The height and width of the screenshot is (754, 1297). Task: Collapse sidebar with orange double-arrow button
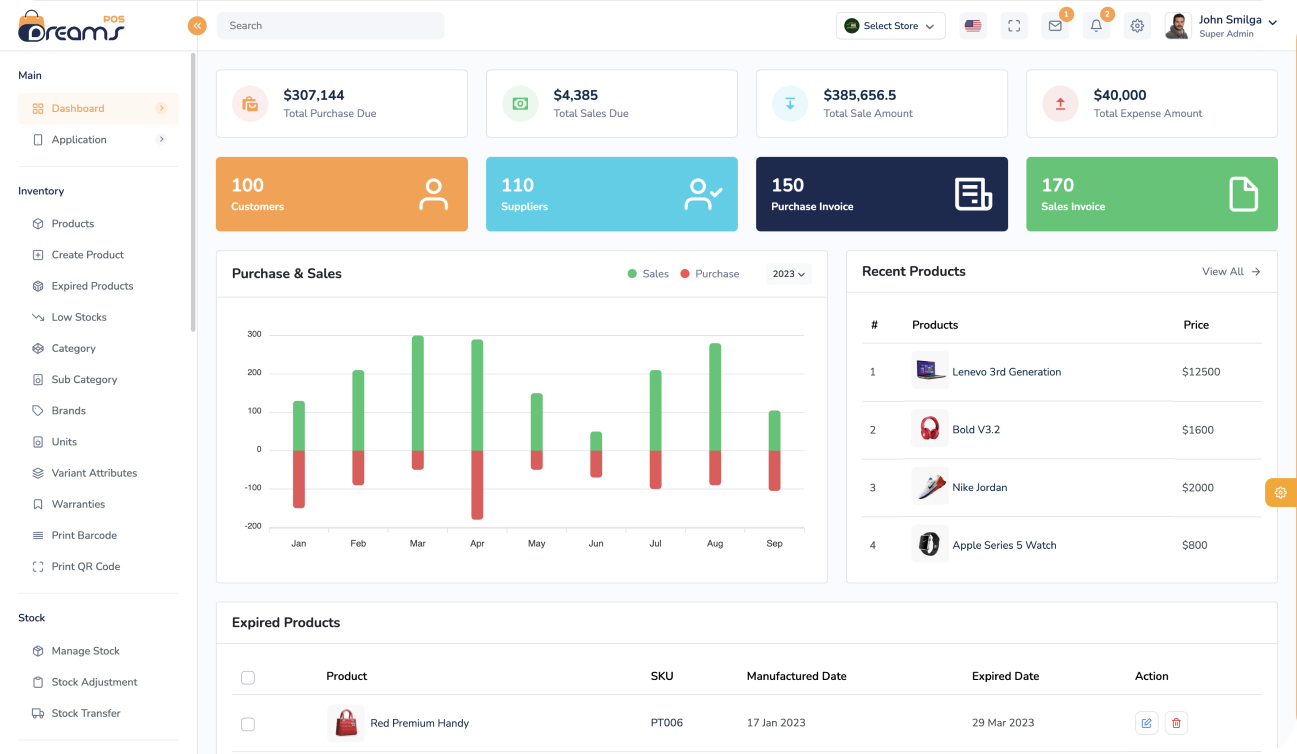pos(197,26)
